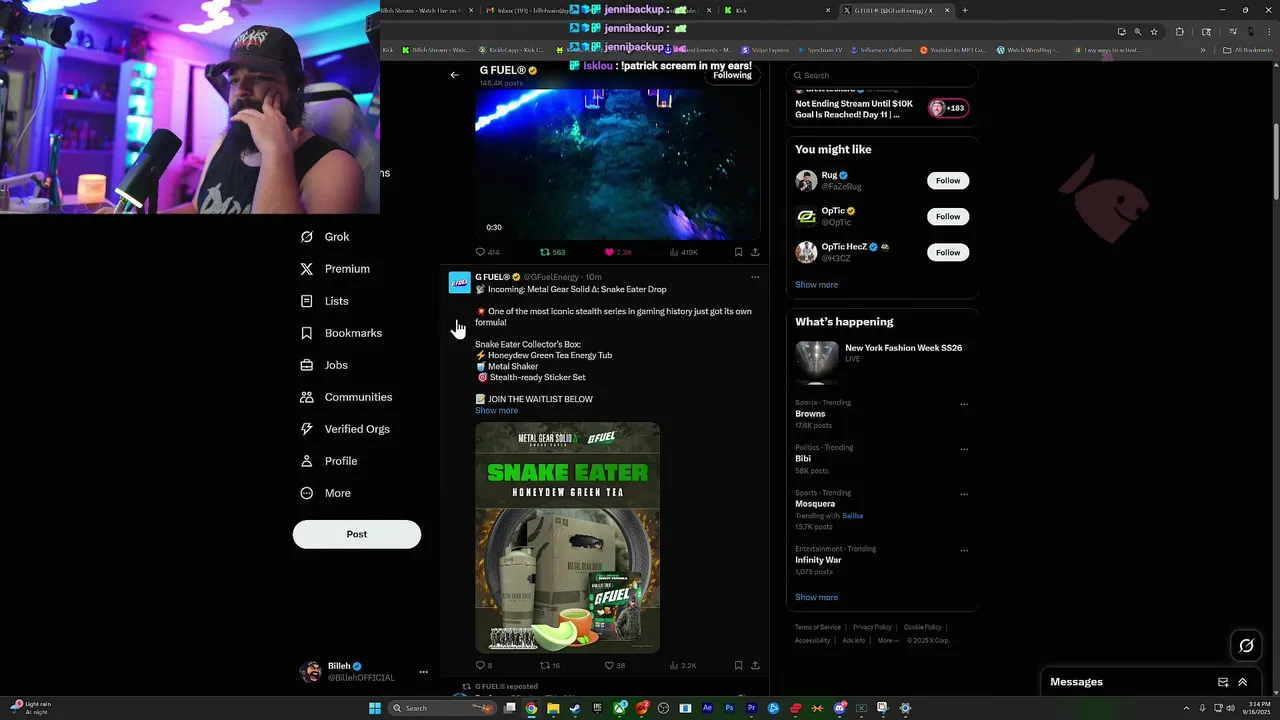Follow OpTic HecZ @H3CZ
Screen dimensions: 1280x720
click(x=948, y=253)
